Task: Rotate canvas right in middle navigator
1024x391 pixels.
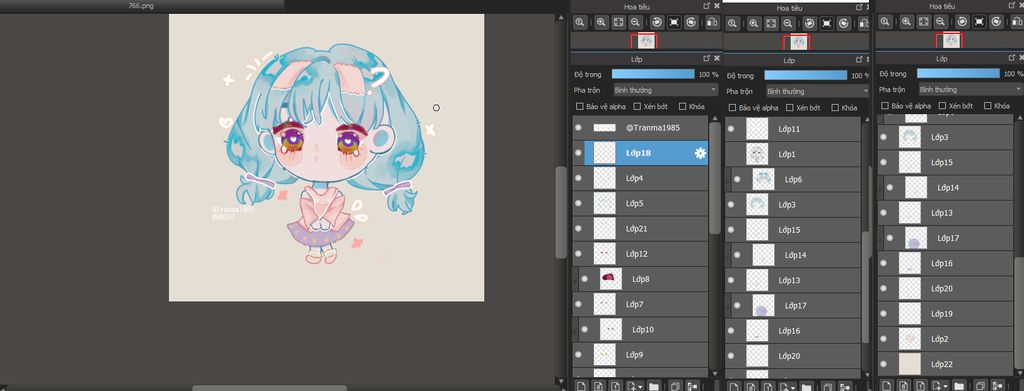Action: pyautogui.click(x=844, y=23)
